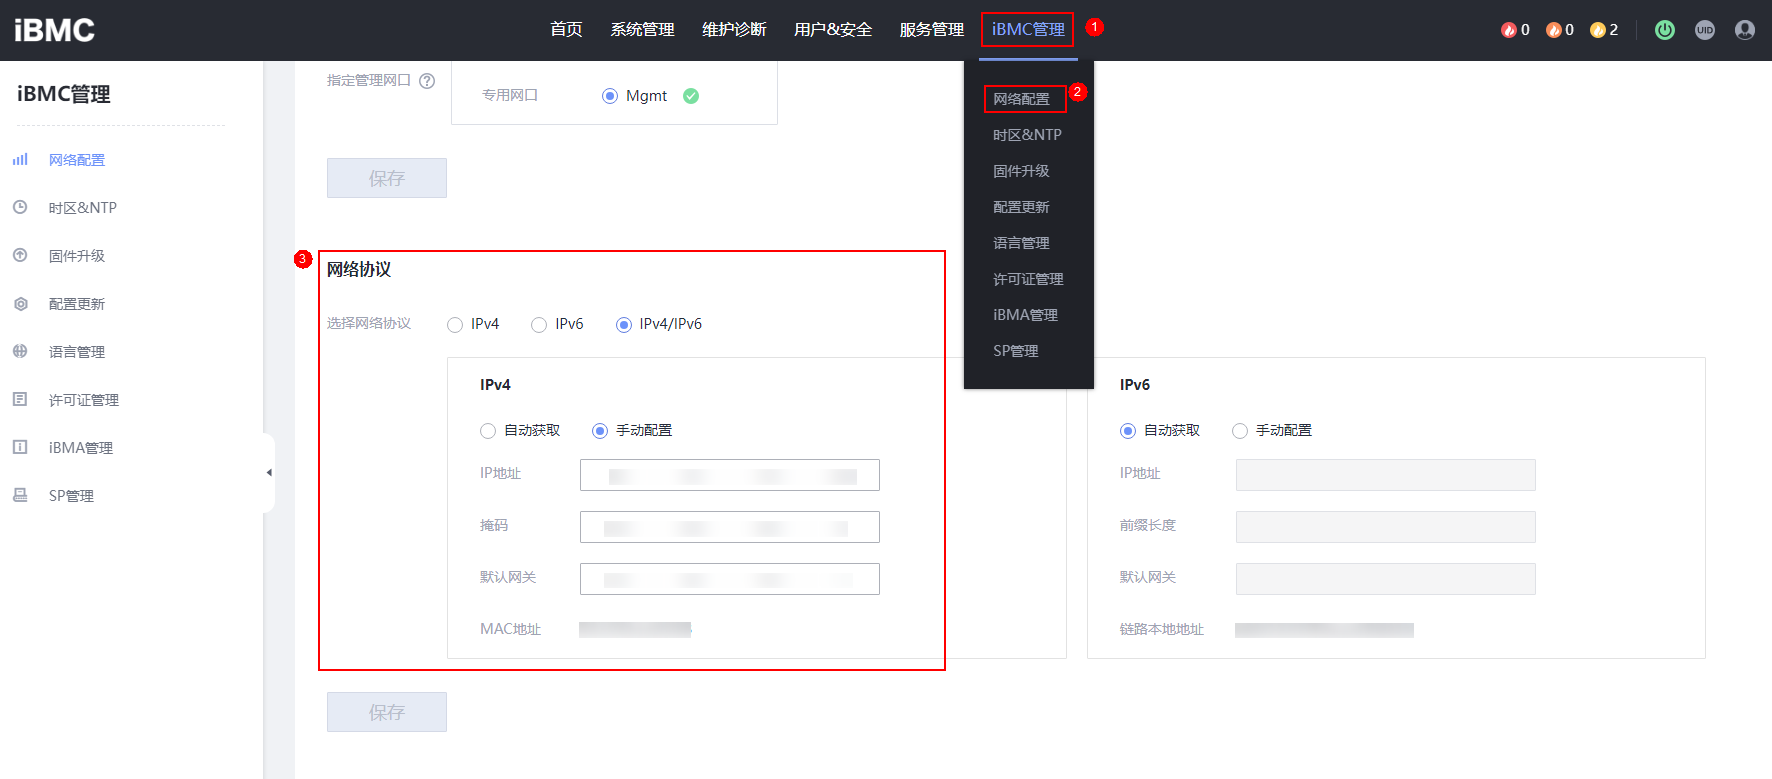Go to 时区&NTP in sidebar

83,208
